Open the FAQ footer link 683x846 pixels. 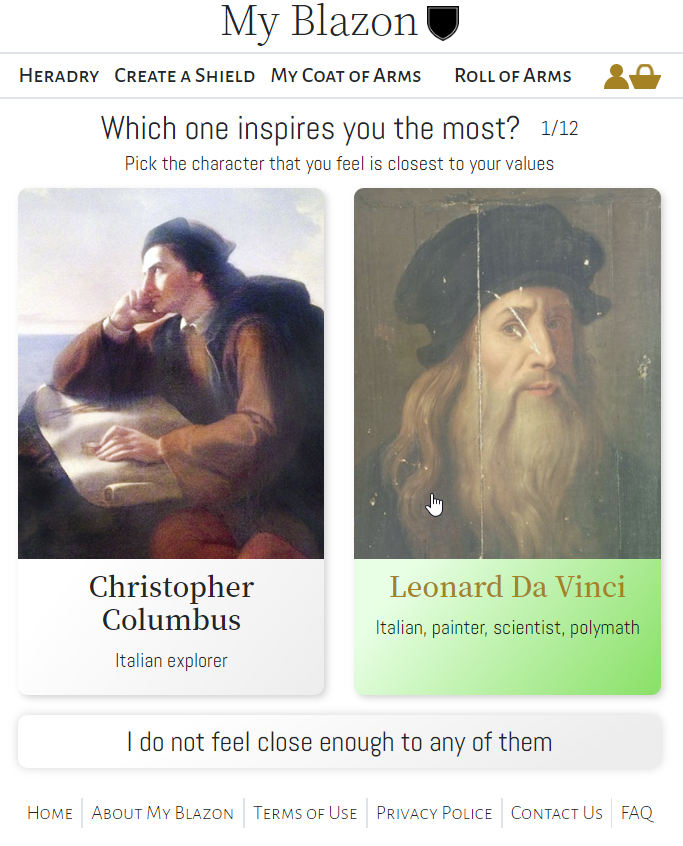[637, 813]
